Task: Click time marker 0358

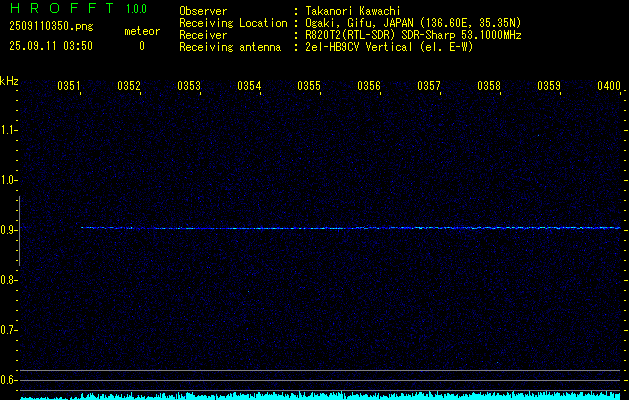Action: [489, 86]
